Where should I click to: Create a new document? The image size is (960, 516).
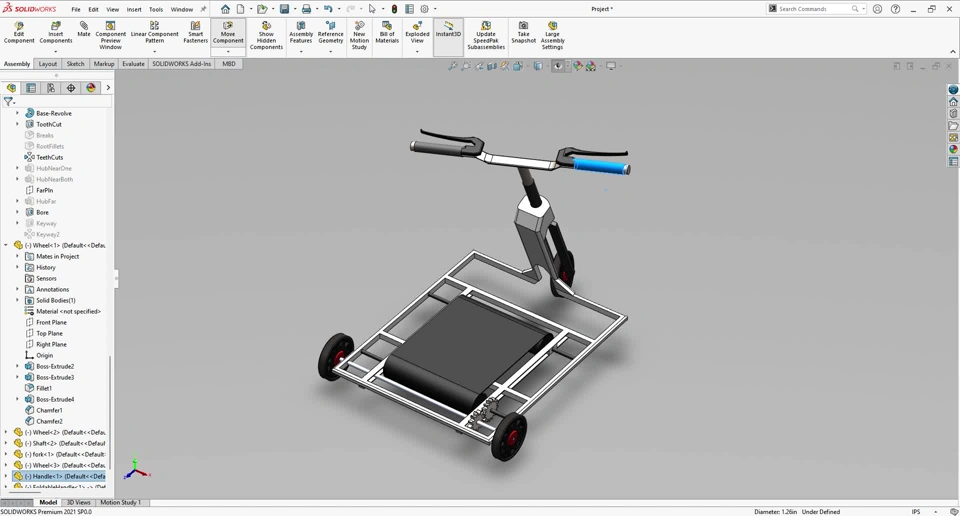pyautogui.click(x=241, y=9)
